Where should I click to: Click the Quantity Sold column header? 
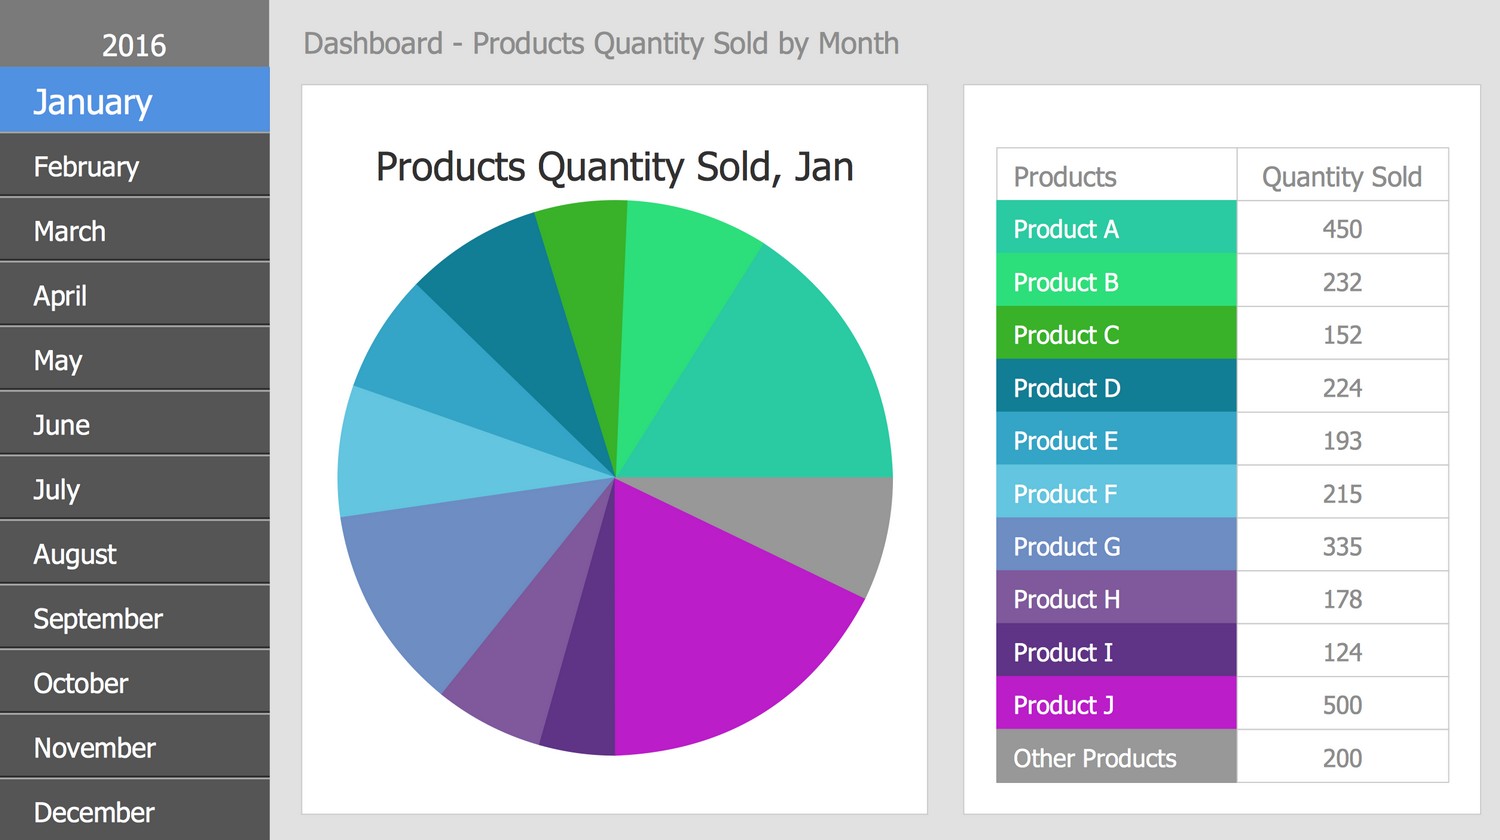point(1341,177)
